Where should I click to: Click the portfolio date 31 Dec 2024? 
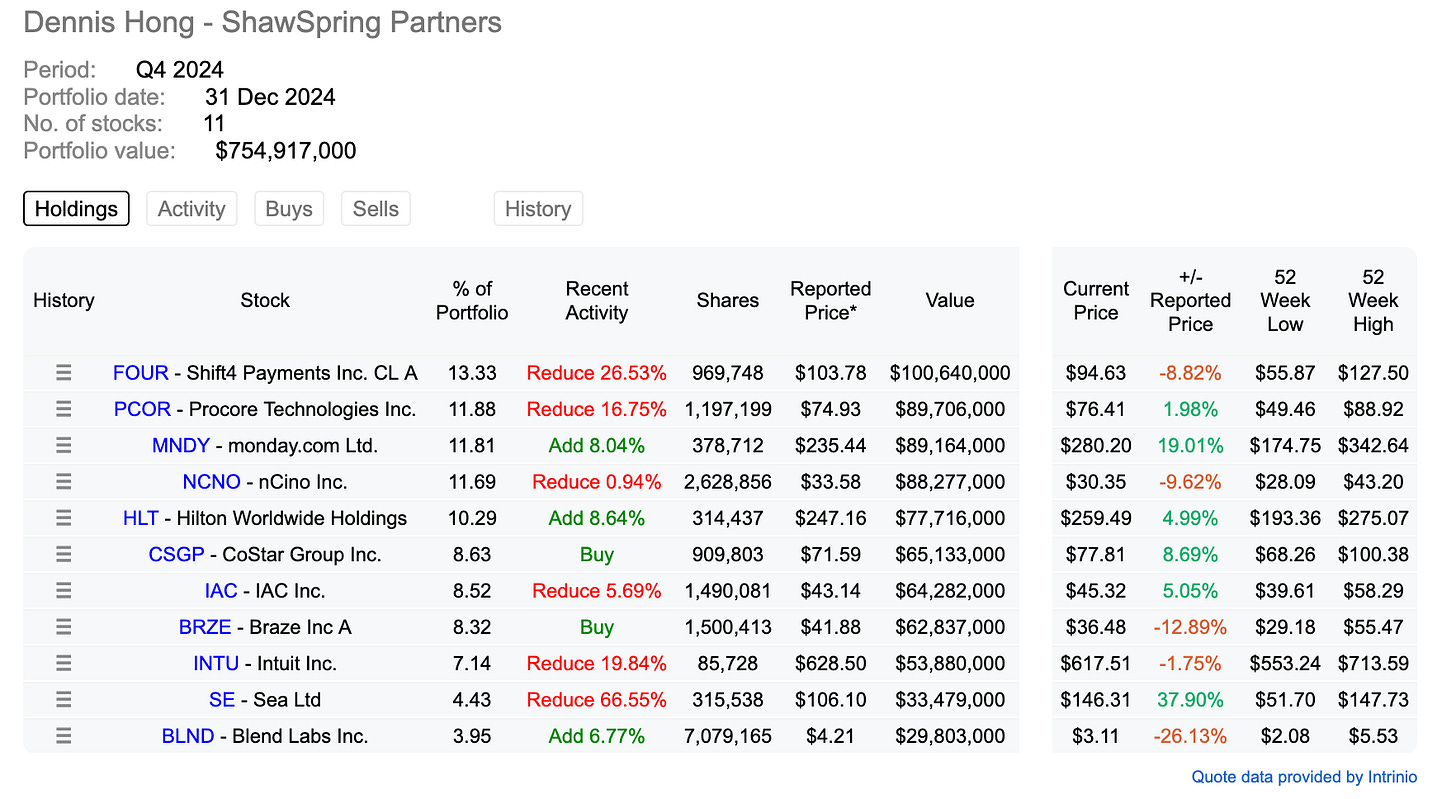270,97
